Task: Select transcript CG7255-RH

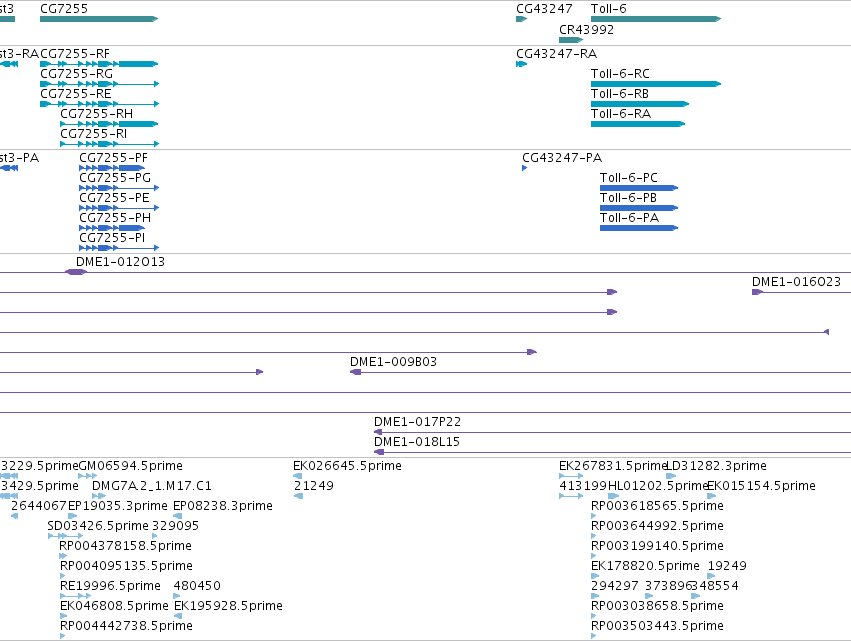Action: [109, 124]
